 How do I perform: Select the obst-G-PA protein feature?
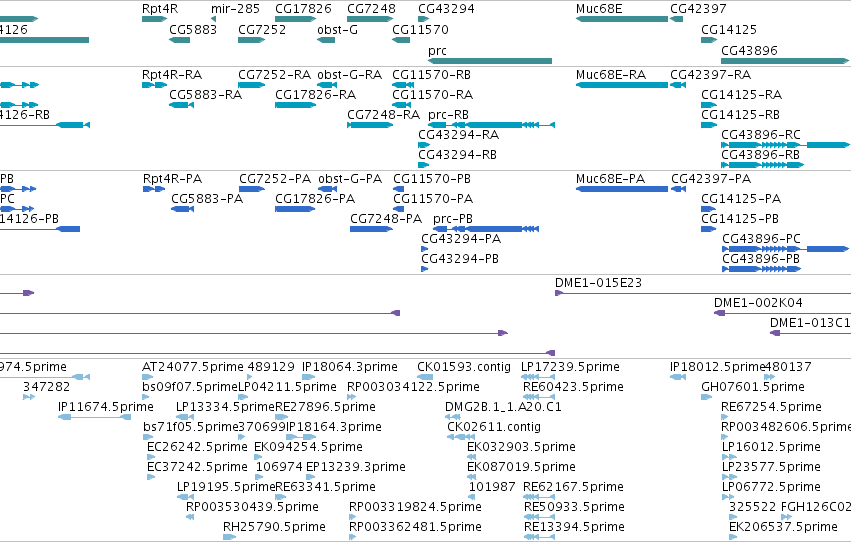[328, 189]
